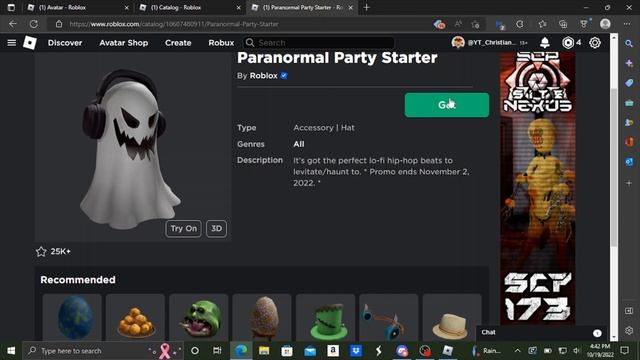Open the Roblox notifications bell

click(544, 42)
